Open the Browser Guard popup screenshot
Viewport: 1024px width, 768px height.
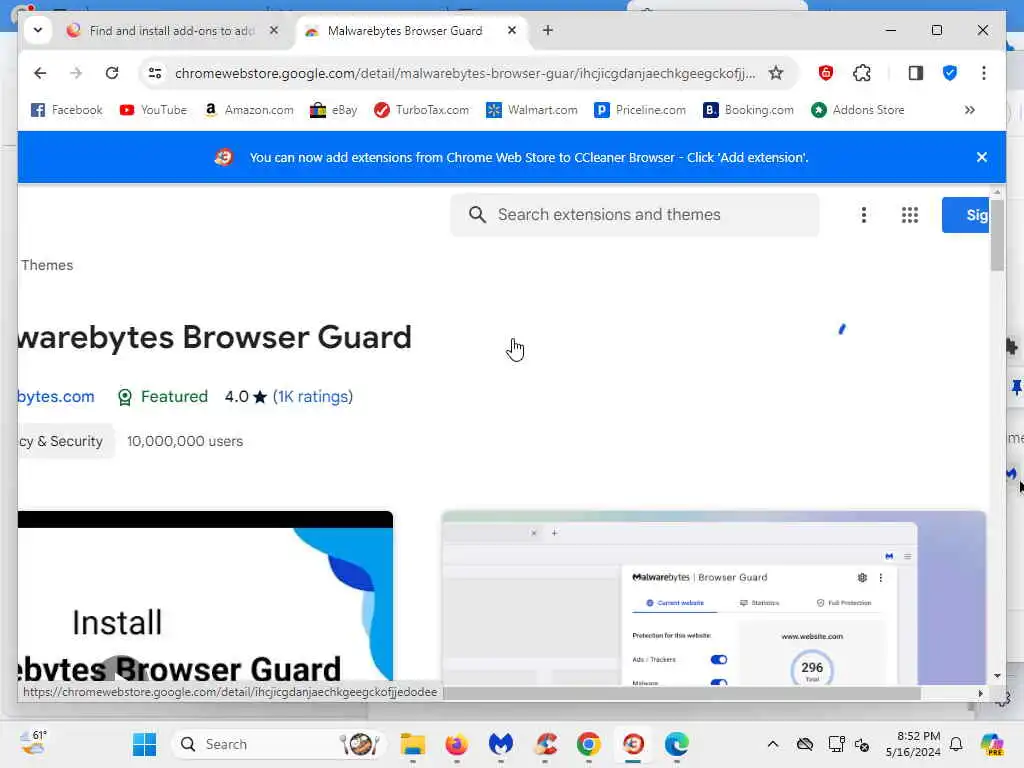714,598
